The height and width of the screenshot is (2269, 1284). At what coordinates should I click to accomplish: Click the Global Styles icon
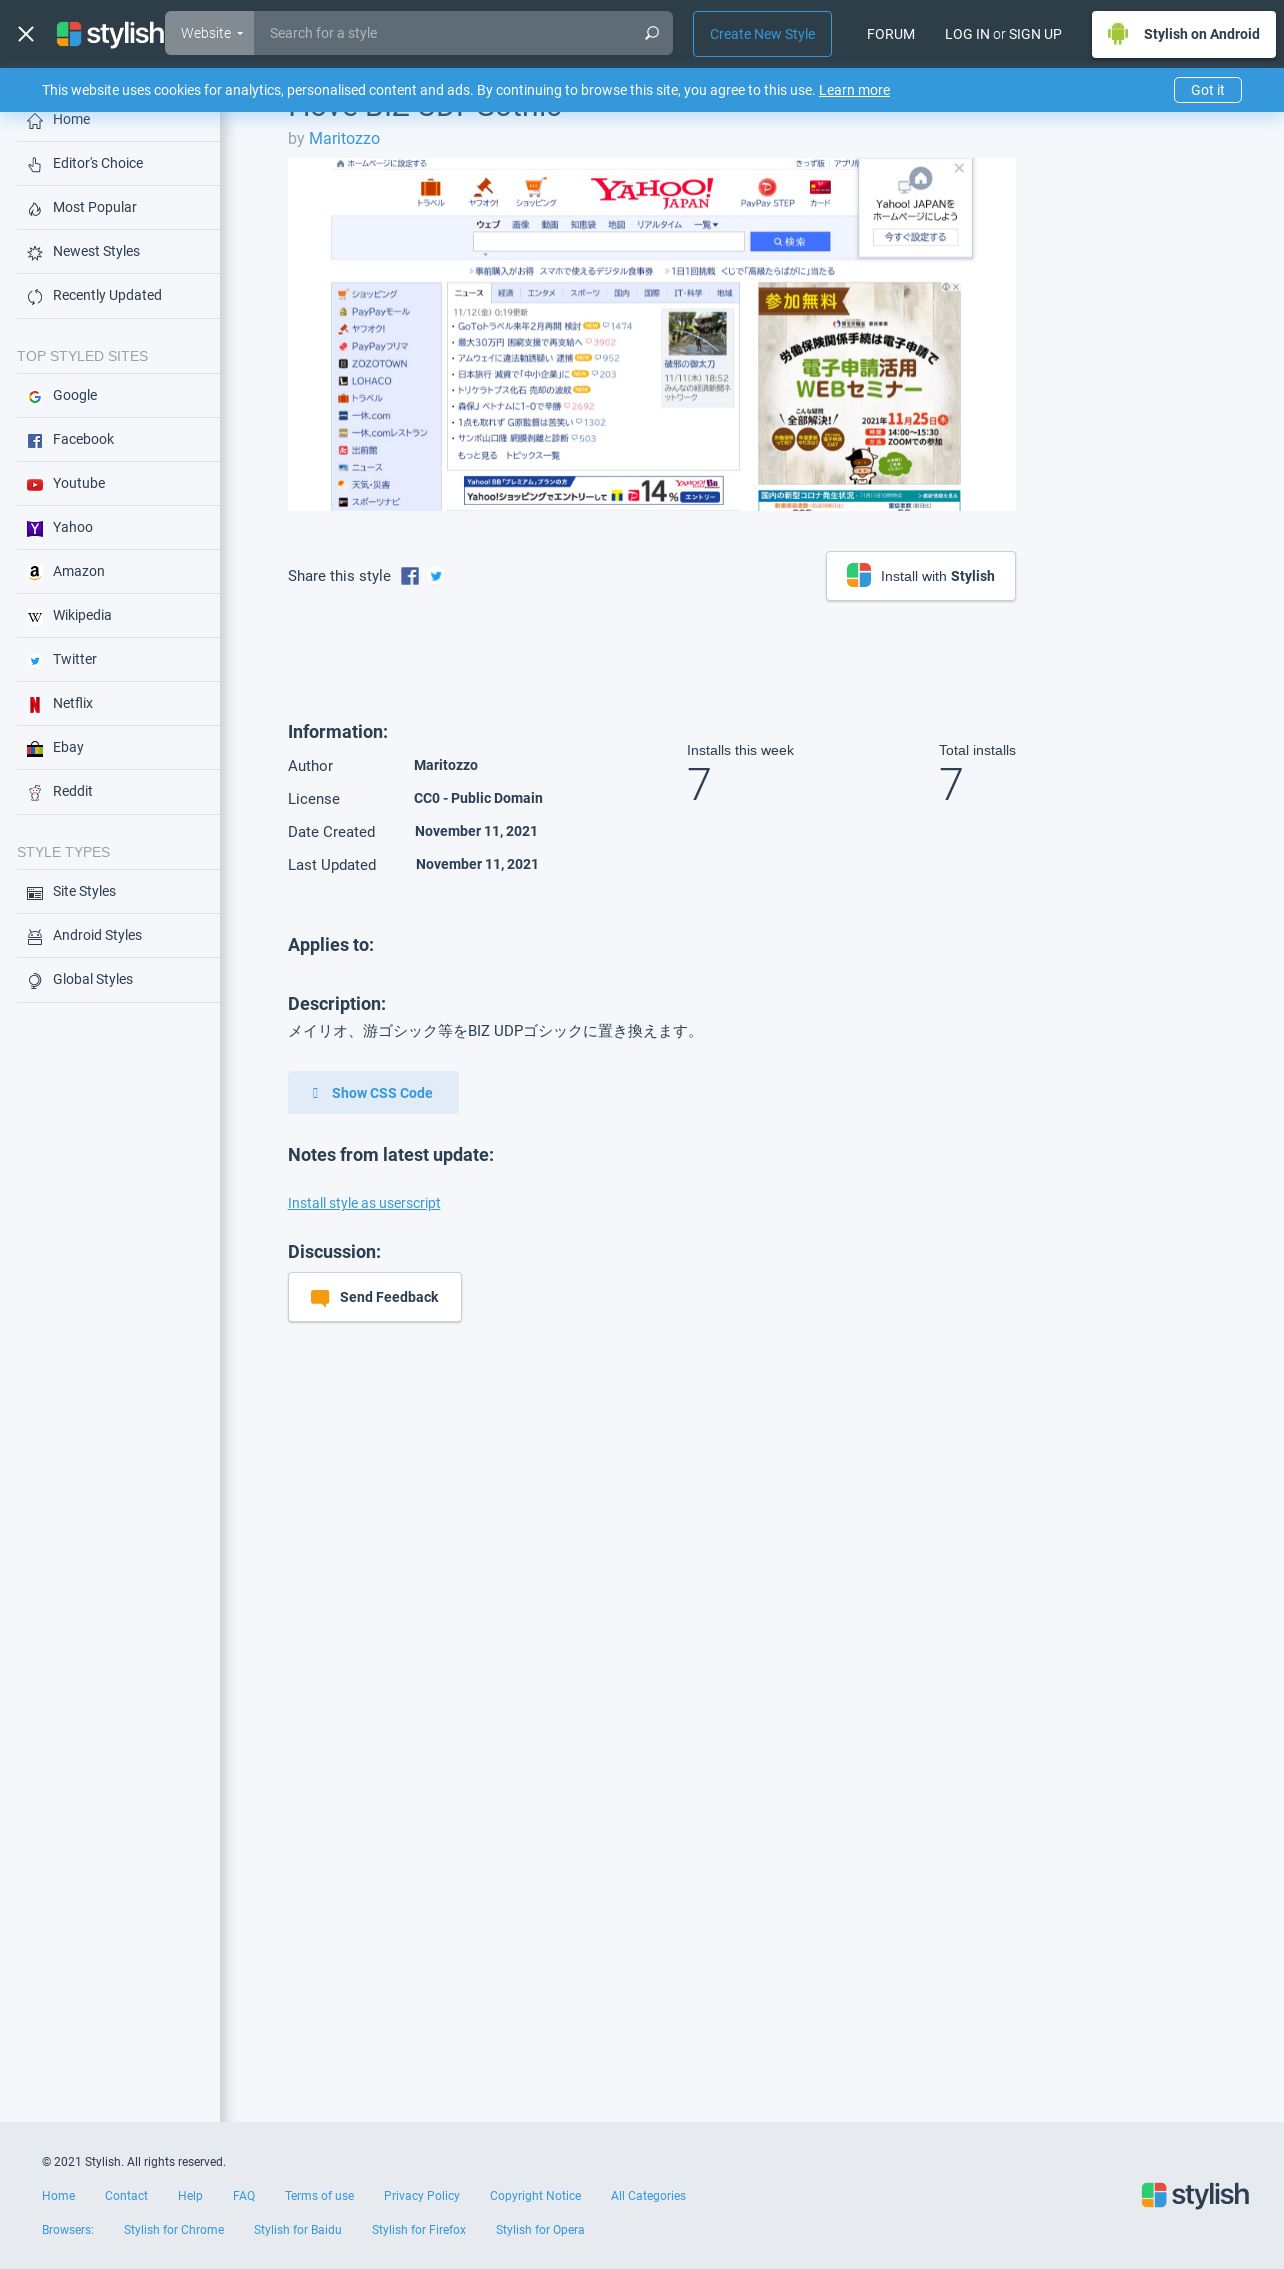coord(35,980)
